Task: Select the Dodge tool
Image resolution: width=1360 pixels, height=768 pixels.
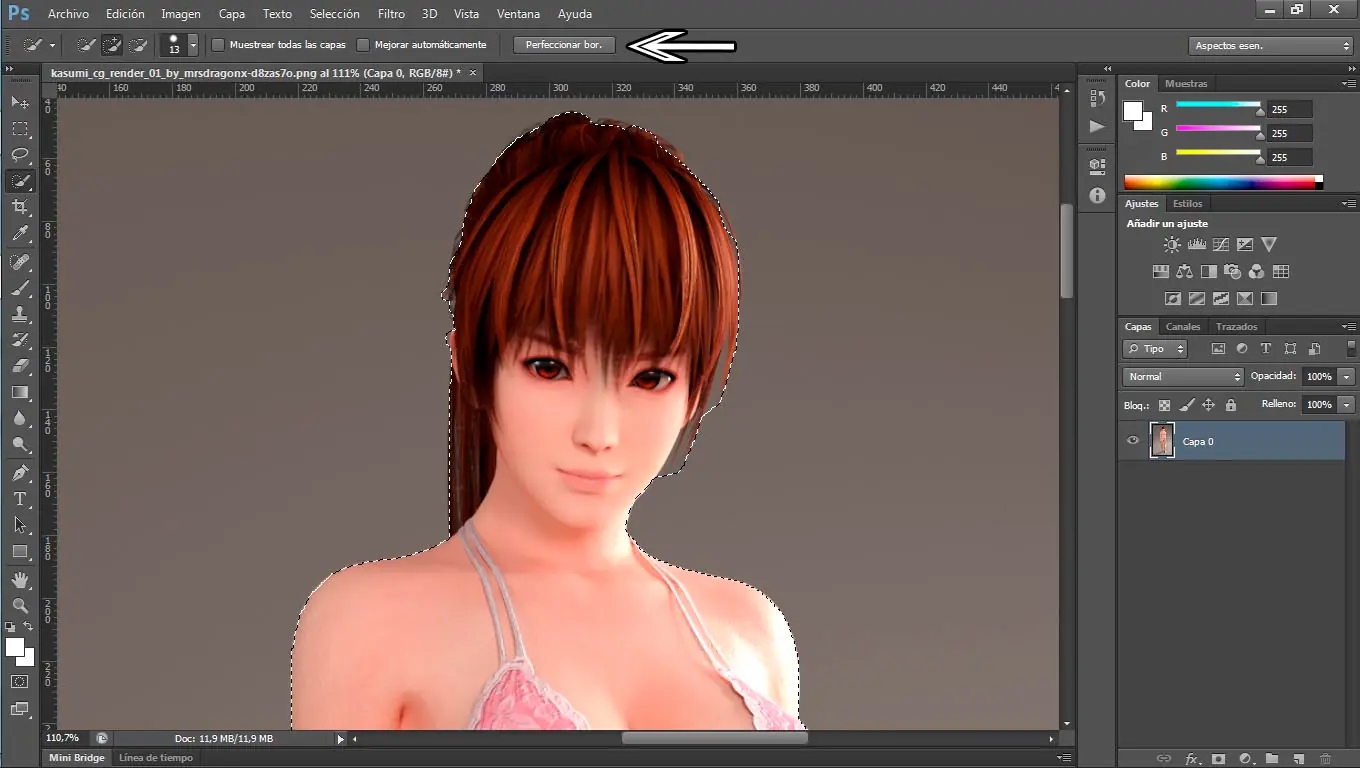Action: coord(20,444)
